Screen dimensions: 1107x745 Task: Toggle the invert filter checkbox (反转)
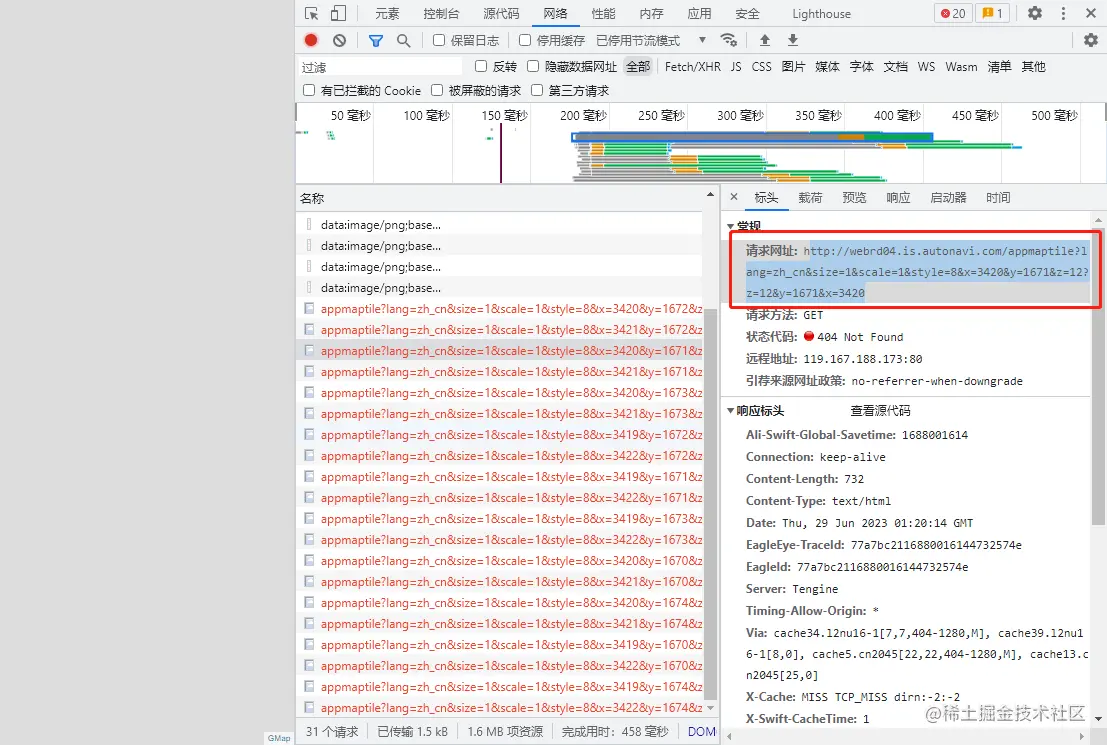[481, 66]
